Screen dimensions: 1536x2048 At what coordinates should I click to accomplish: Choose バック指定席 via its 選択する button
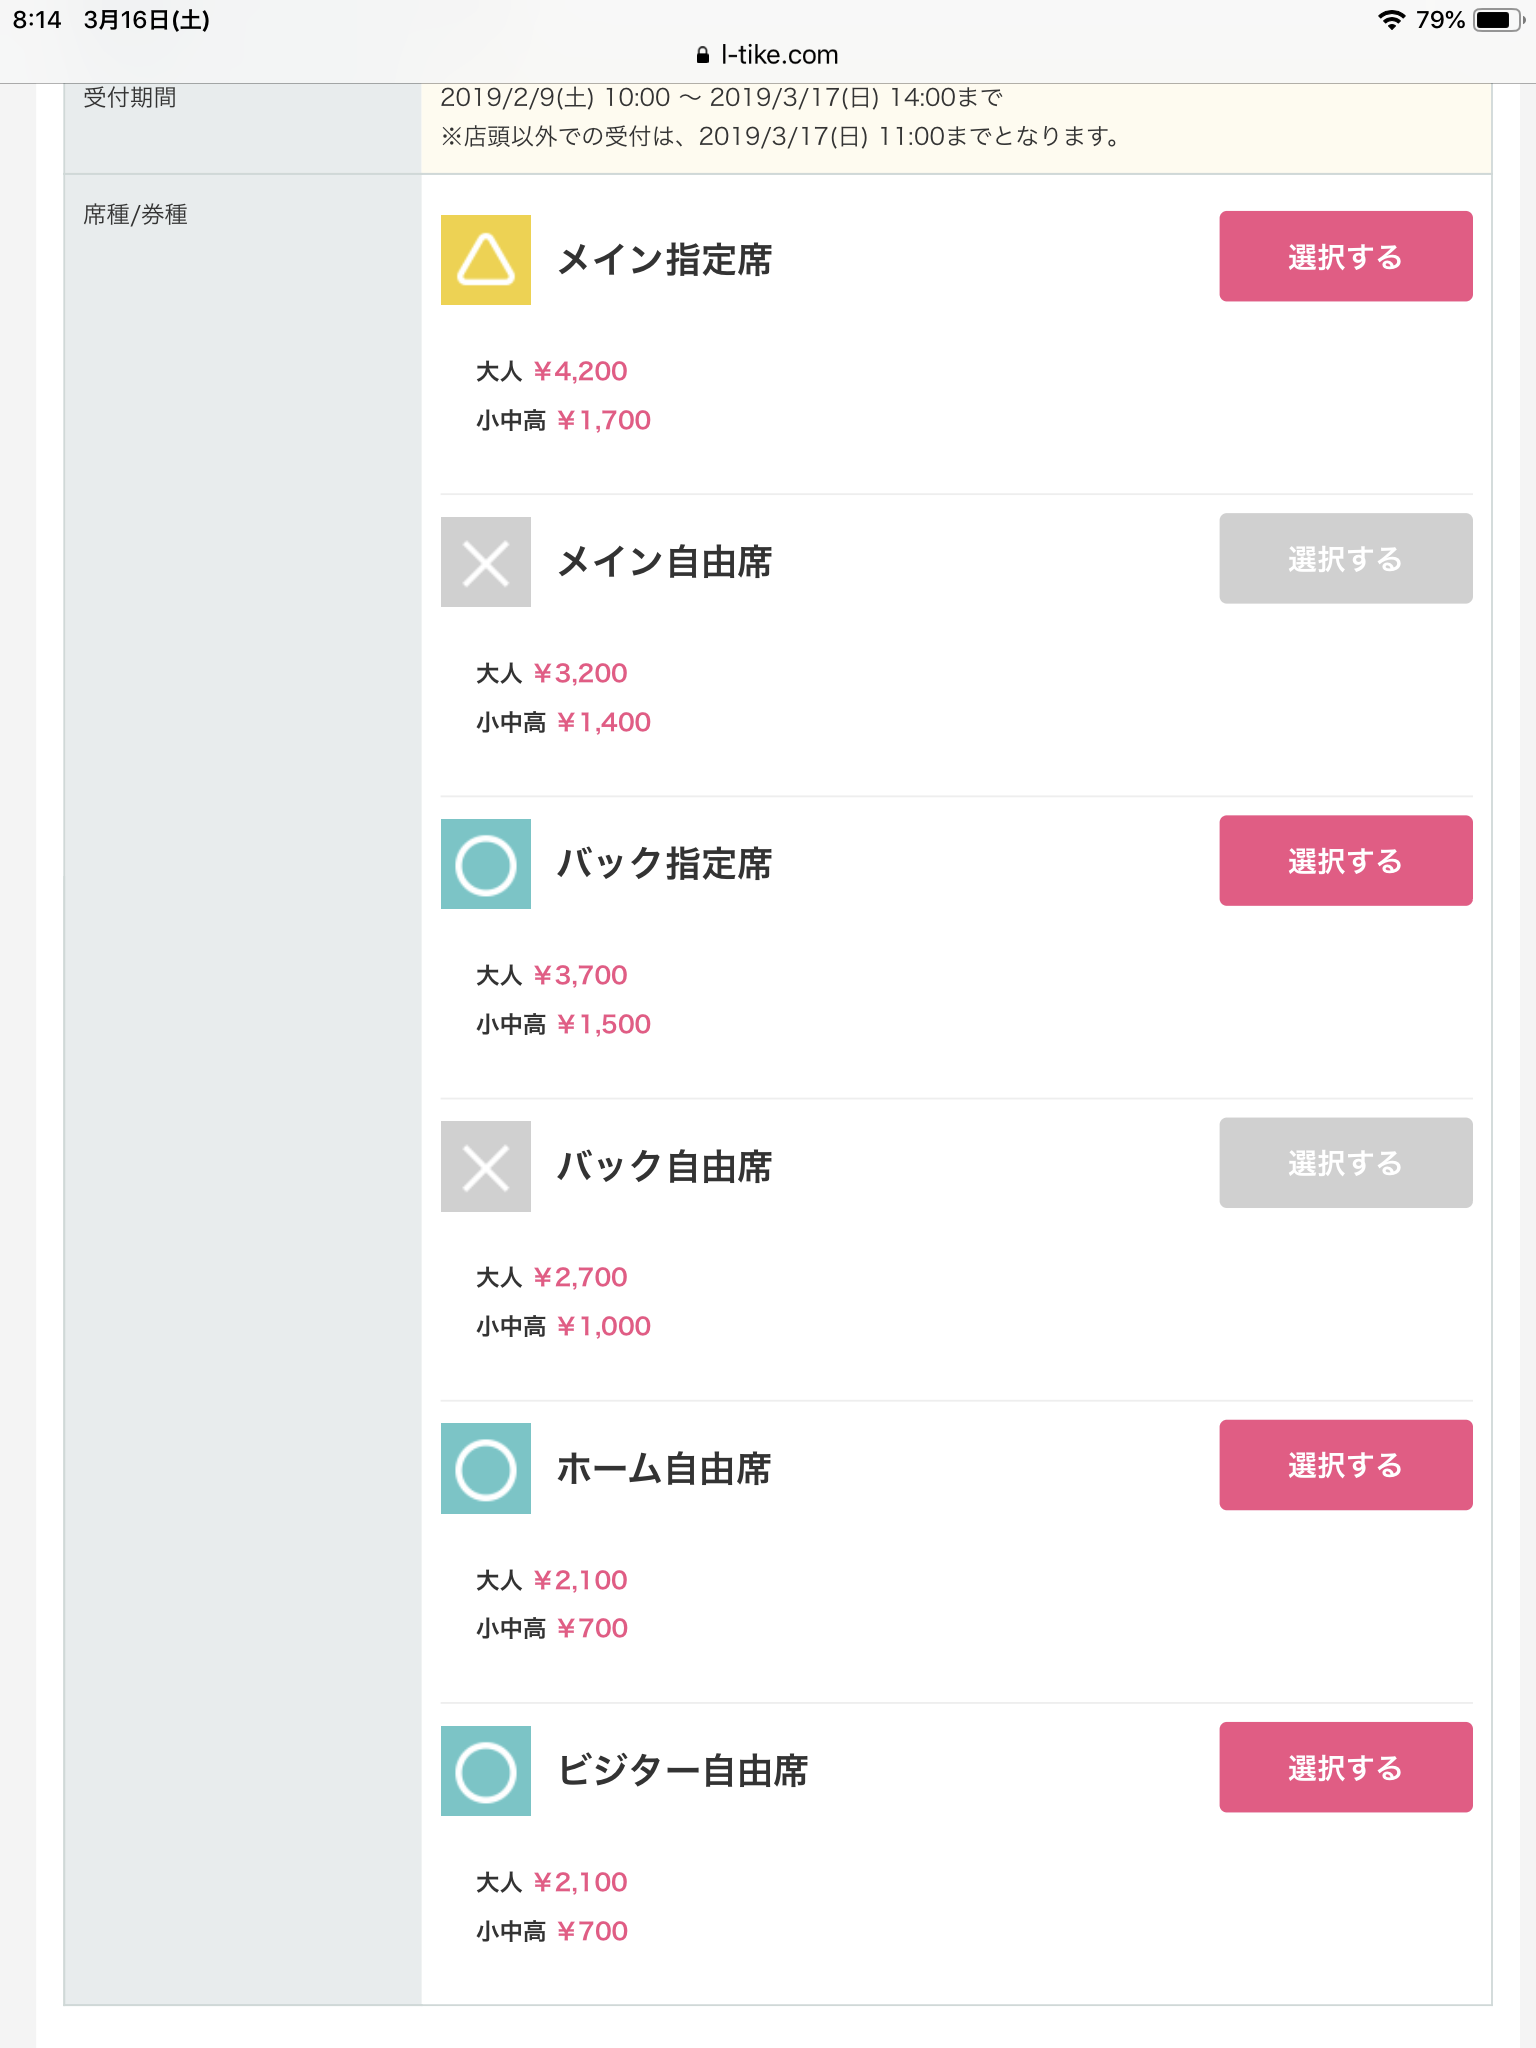click(x=1346, y=861)
